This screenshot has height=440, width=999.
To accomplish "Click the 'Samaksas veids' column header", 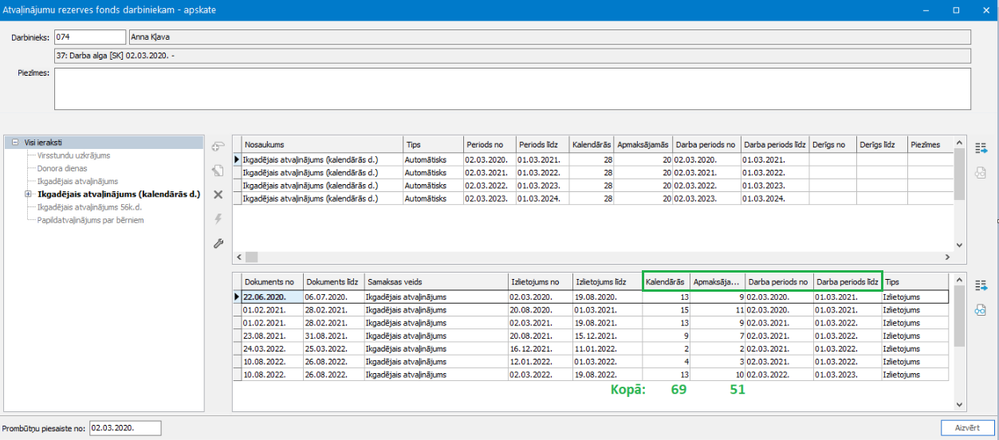I will pos(435,282).
